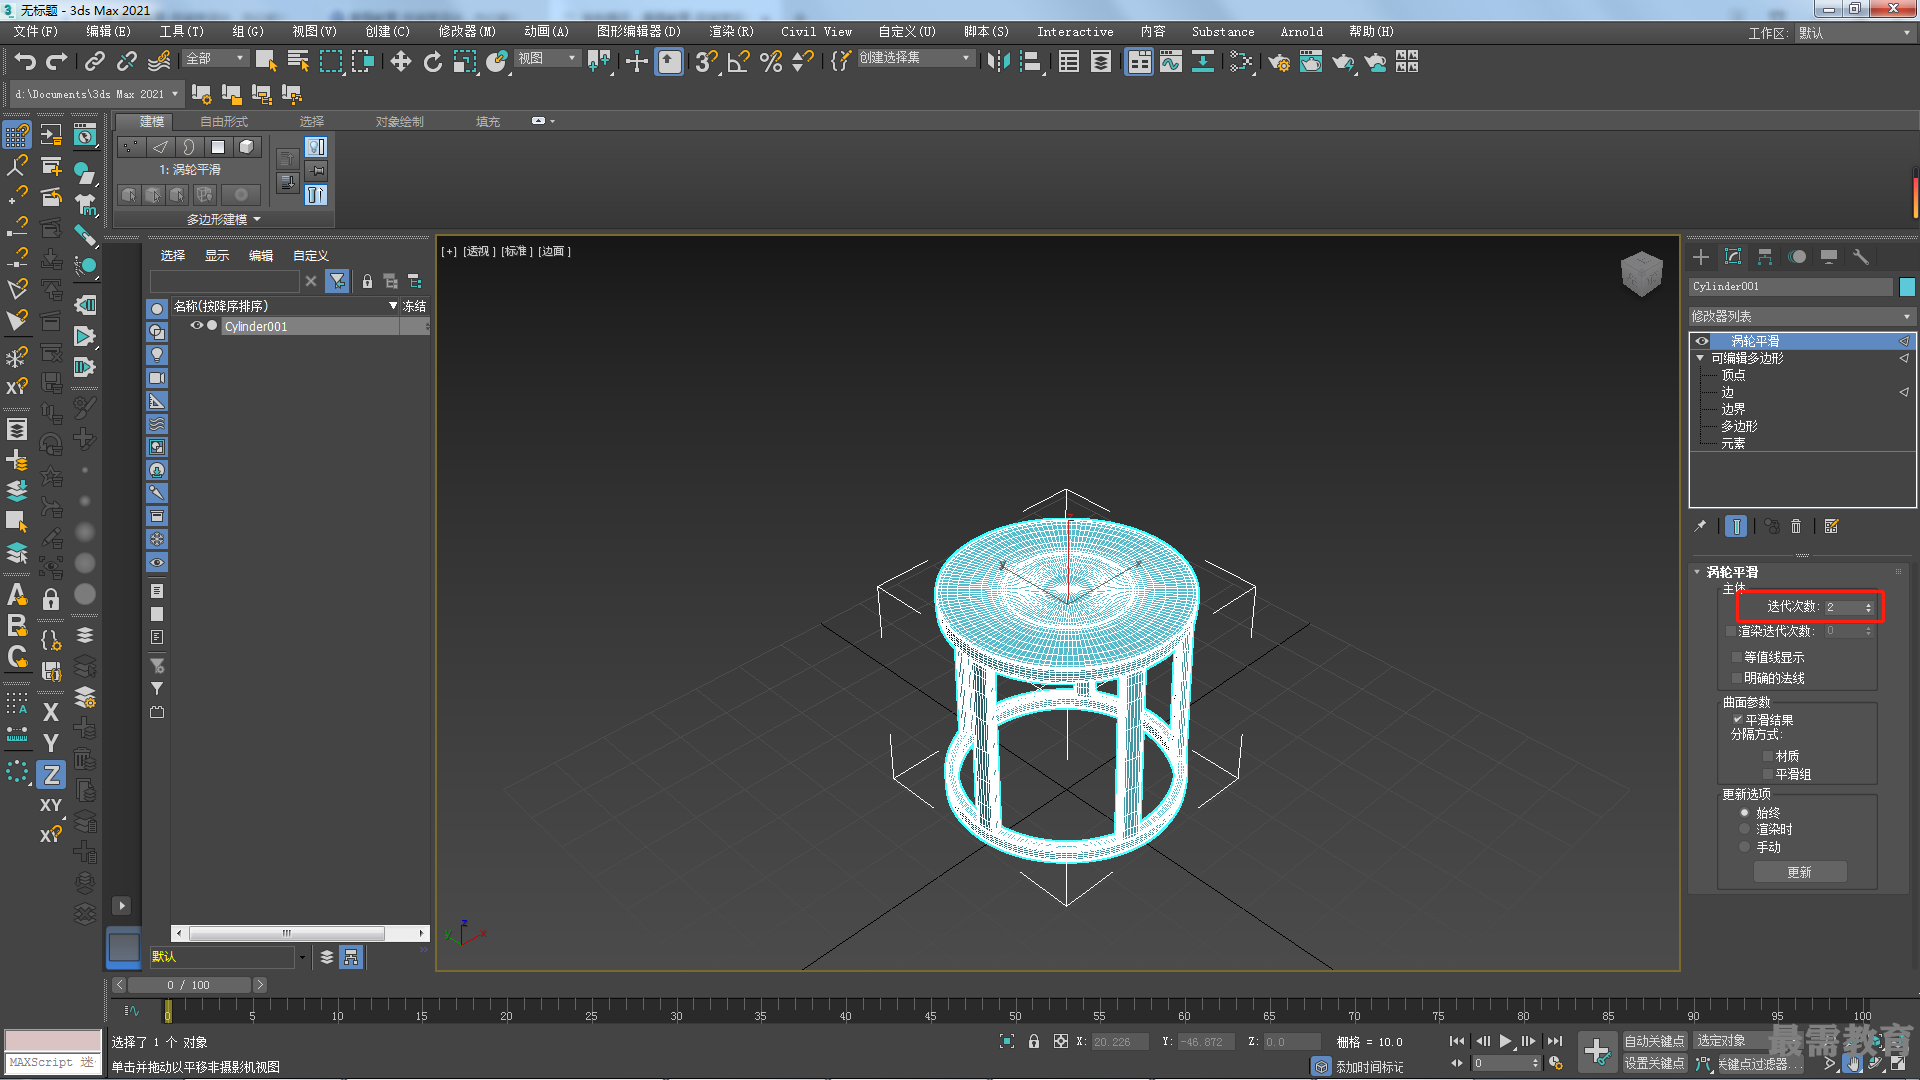This screenshot has width=1920, height=1080.
Task: Choose the Rectangular Selection Region tool
Action: 330,62
